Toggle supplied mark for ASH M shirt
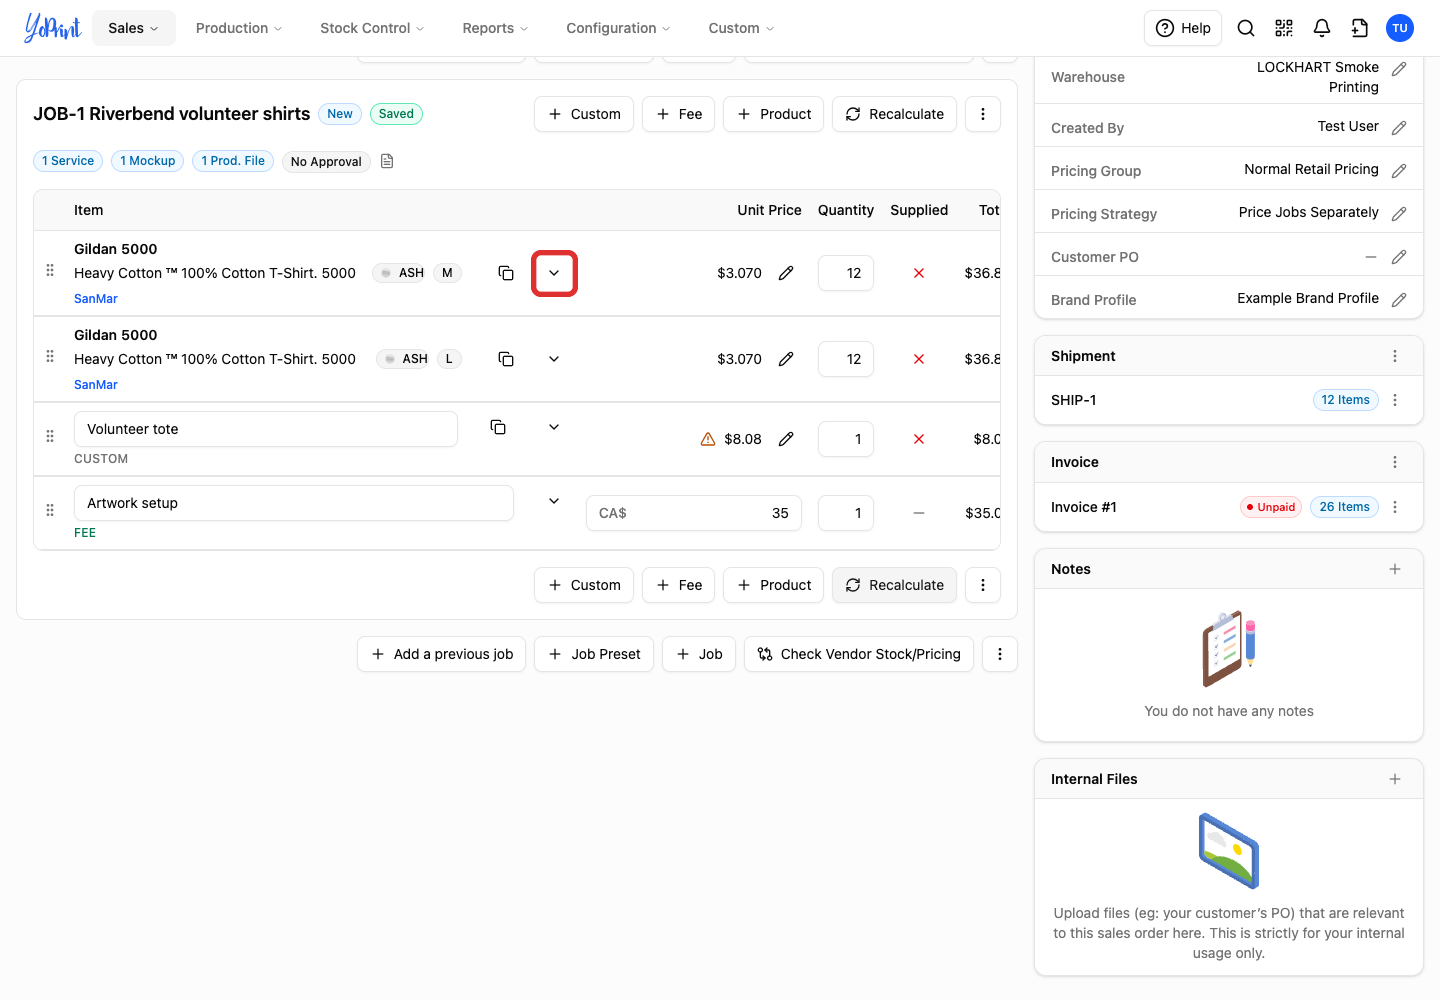Image resolution: width=1440 pixels, height=1000 pixels. click(x=919, y=273)
